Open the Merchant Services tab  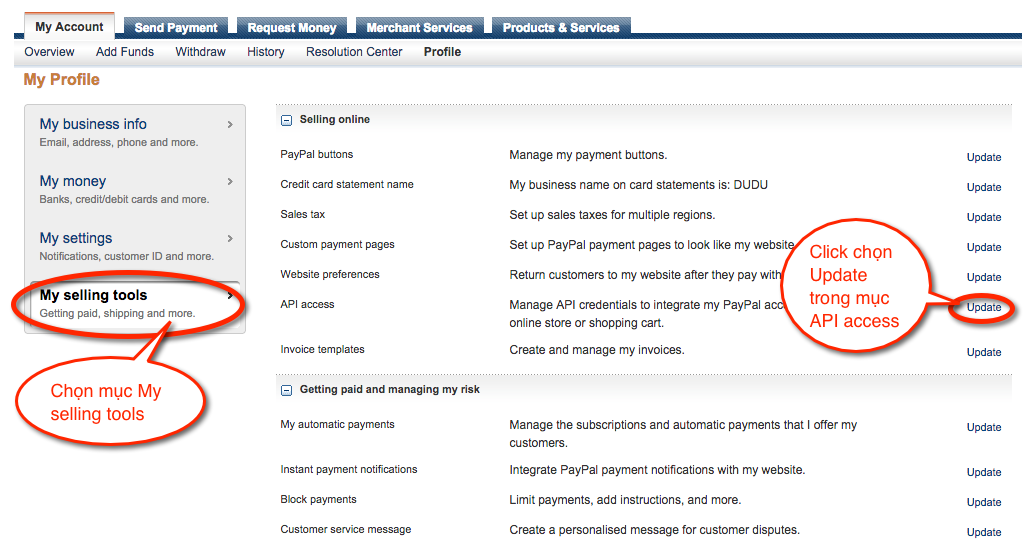pos(419,28)
